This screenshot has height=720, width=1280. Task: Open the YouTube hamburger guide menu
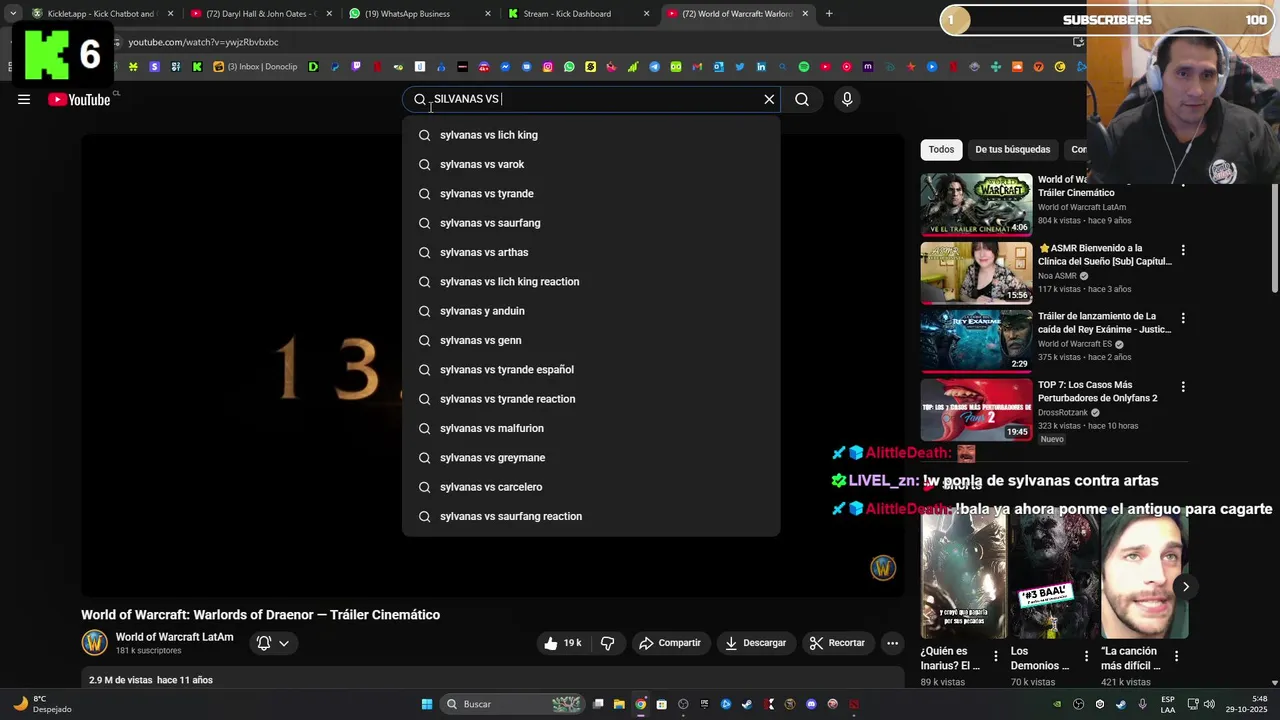24,99
